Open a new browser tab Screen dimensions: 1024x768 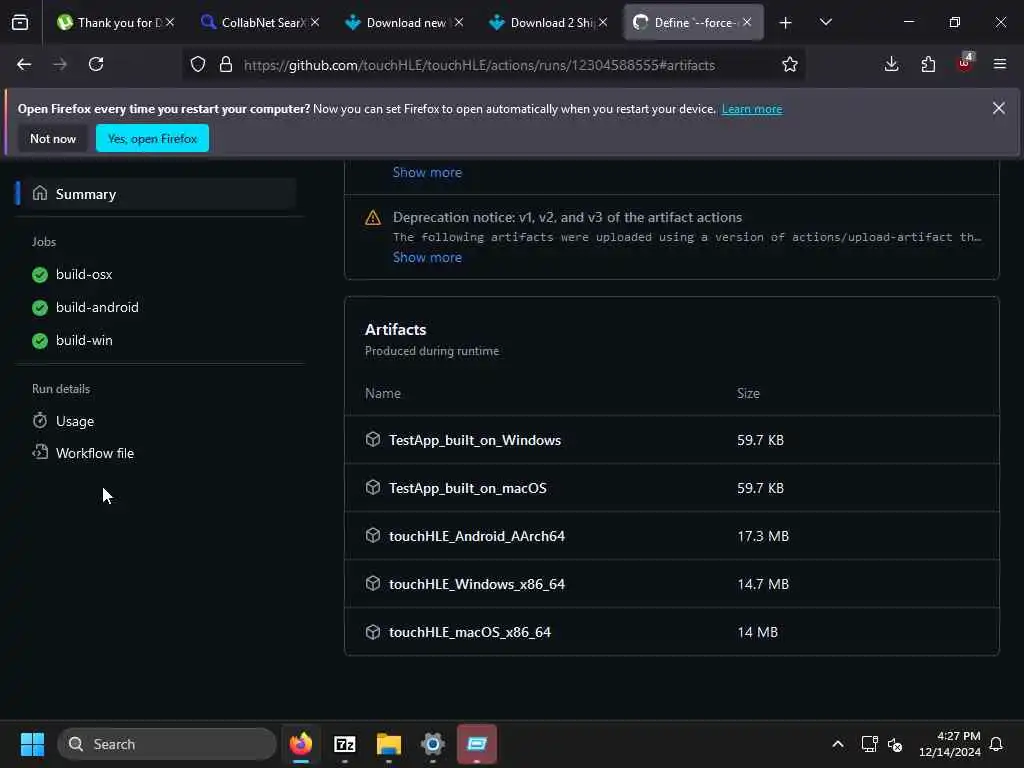(786, 23)
